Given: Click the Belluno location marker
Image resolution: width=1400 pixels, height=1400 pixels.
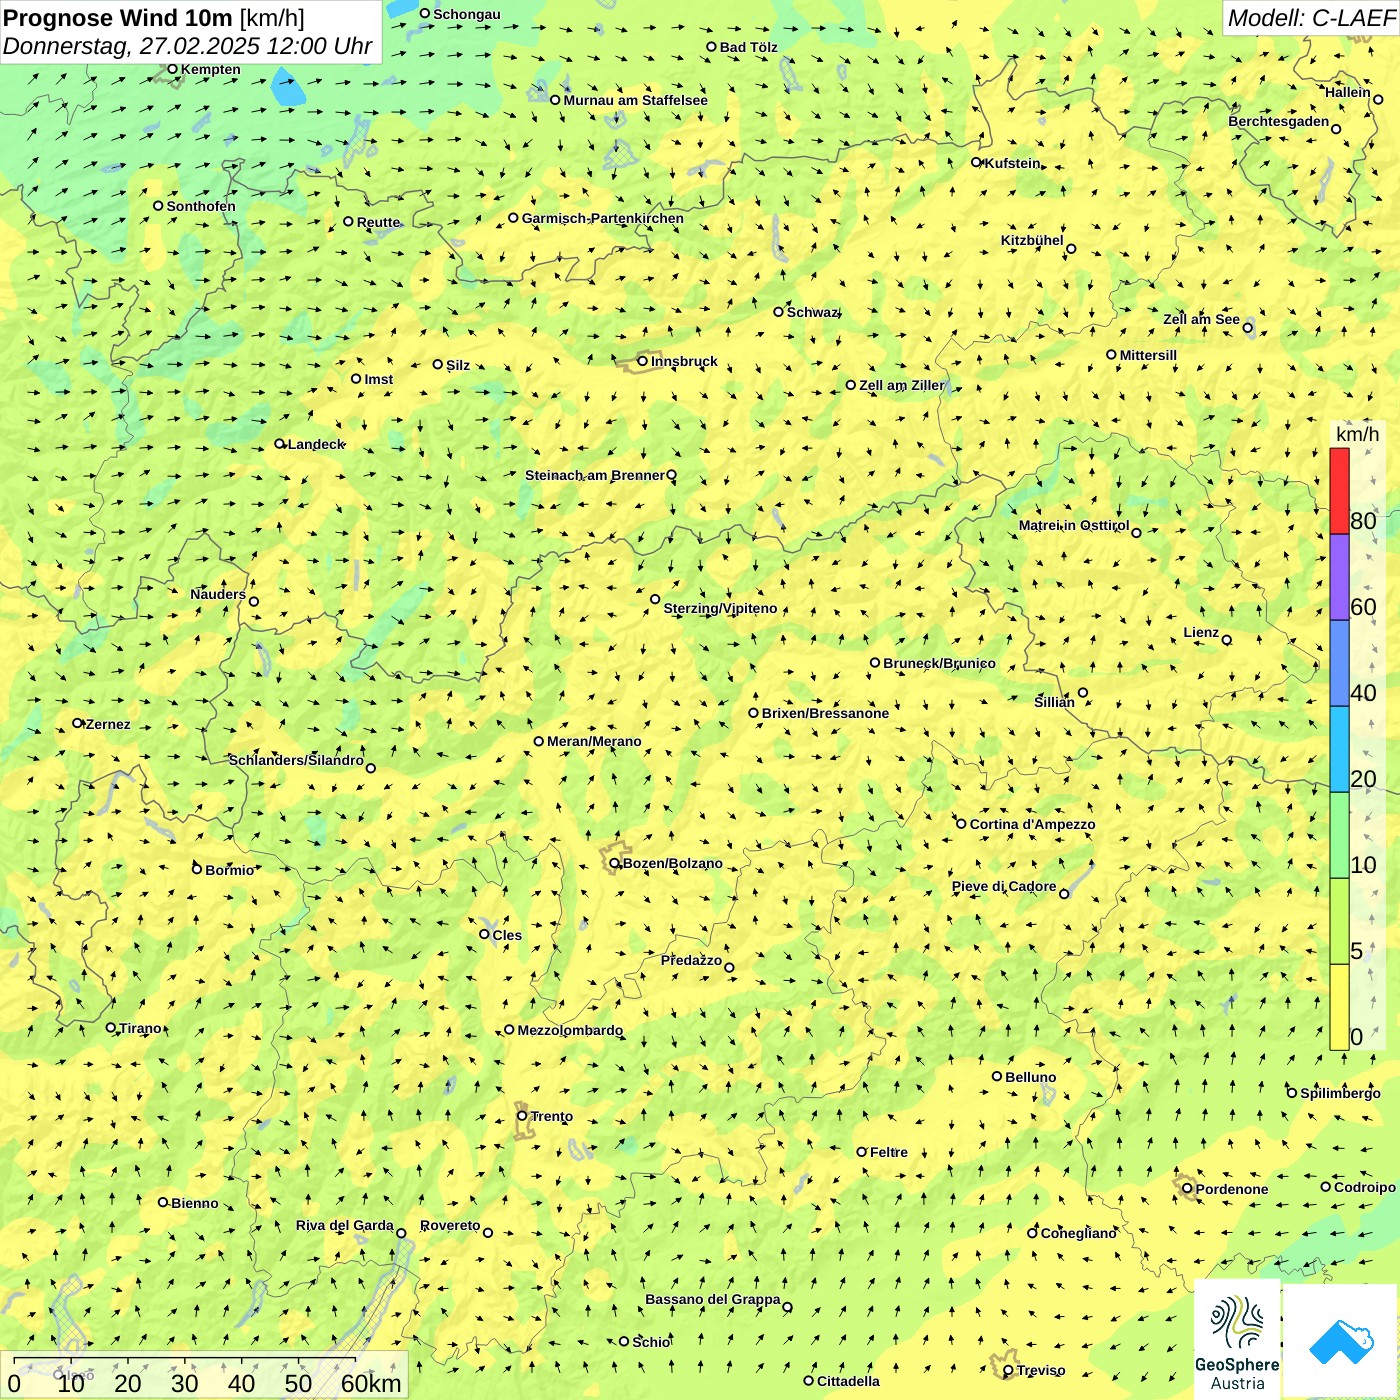Looking at the screenshot, I should pos(997,1076).
